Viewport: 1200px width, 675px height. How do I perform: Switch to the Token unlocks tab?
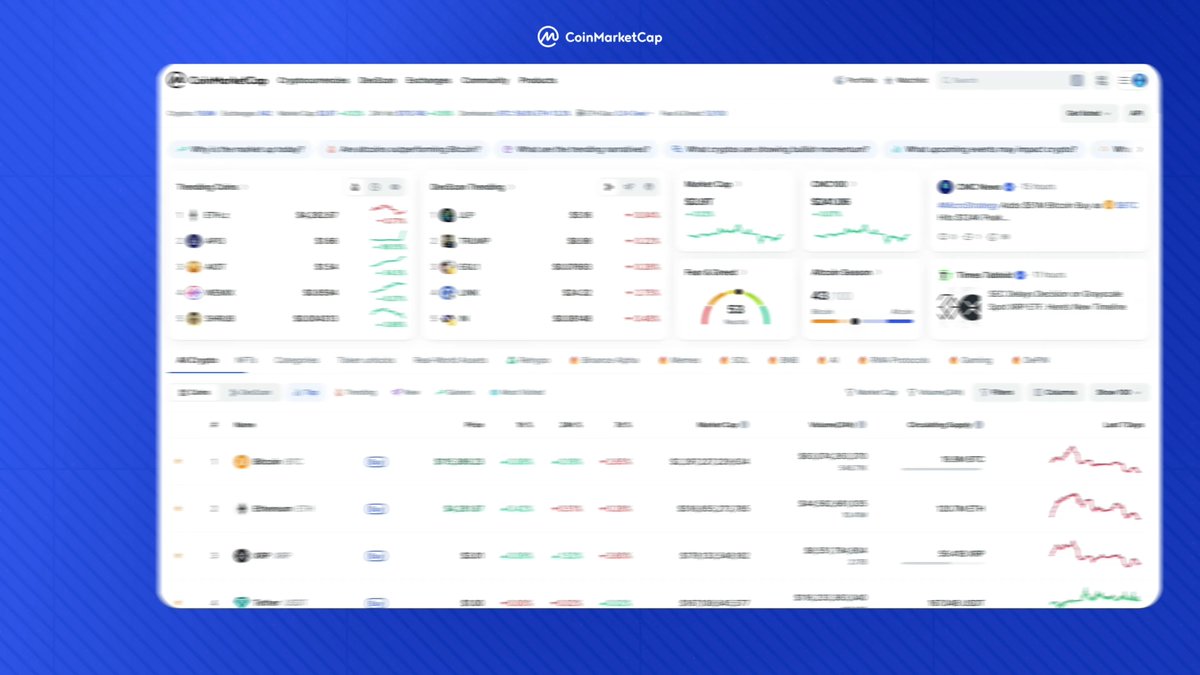point(365,360)
